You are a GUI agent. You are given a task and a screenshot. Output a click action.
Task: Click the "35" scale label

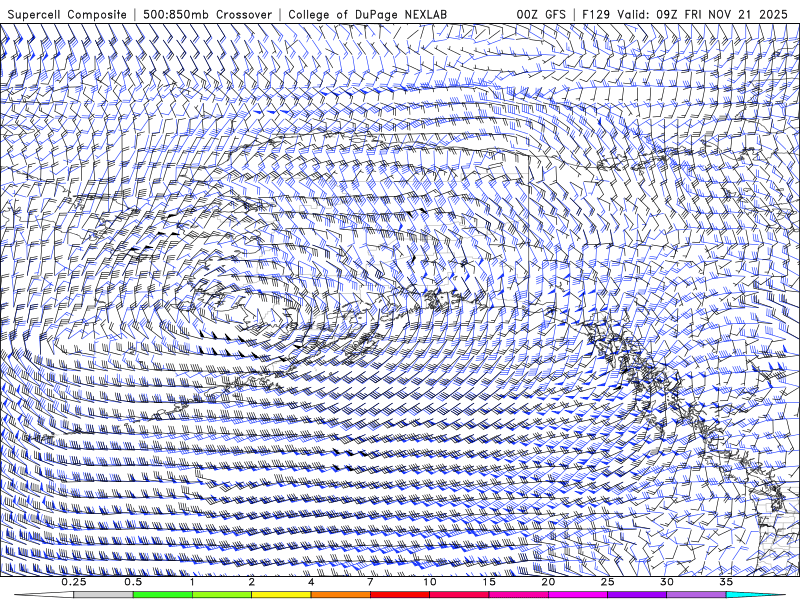tap(726, 582)
